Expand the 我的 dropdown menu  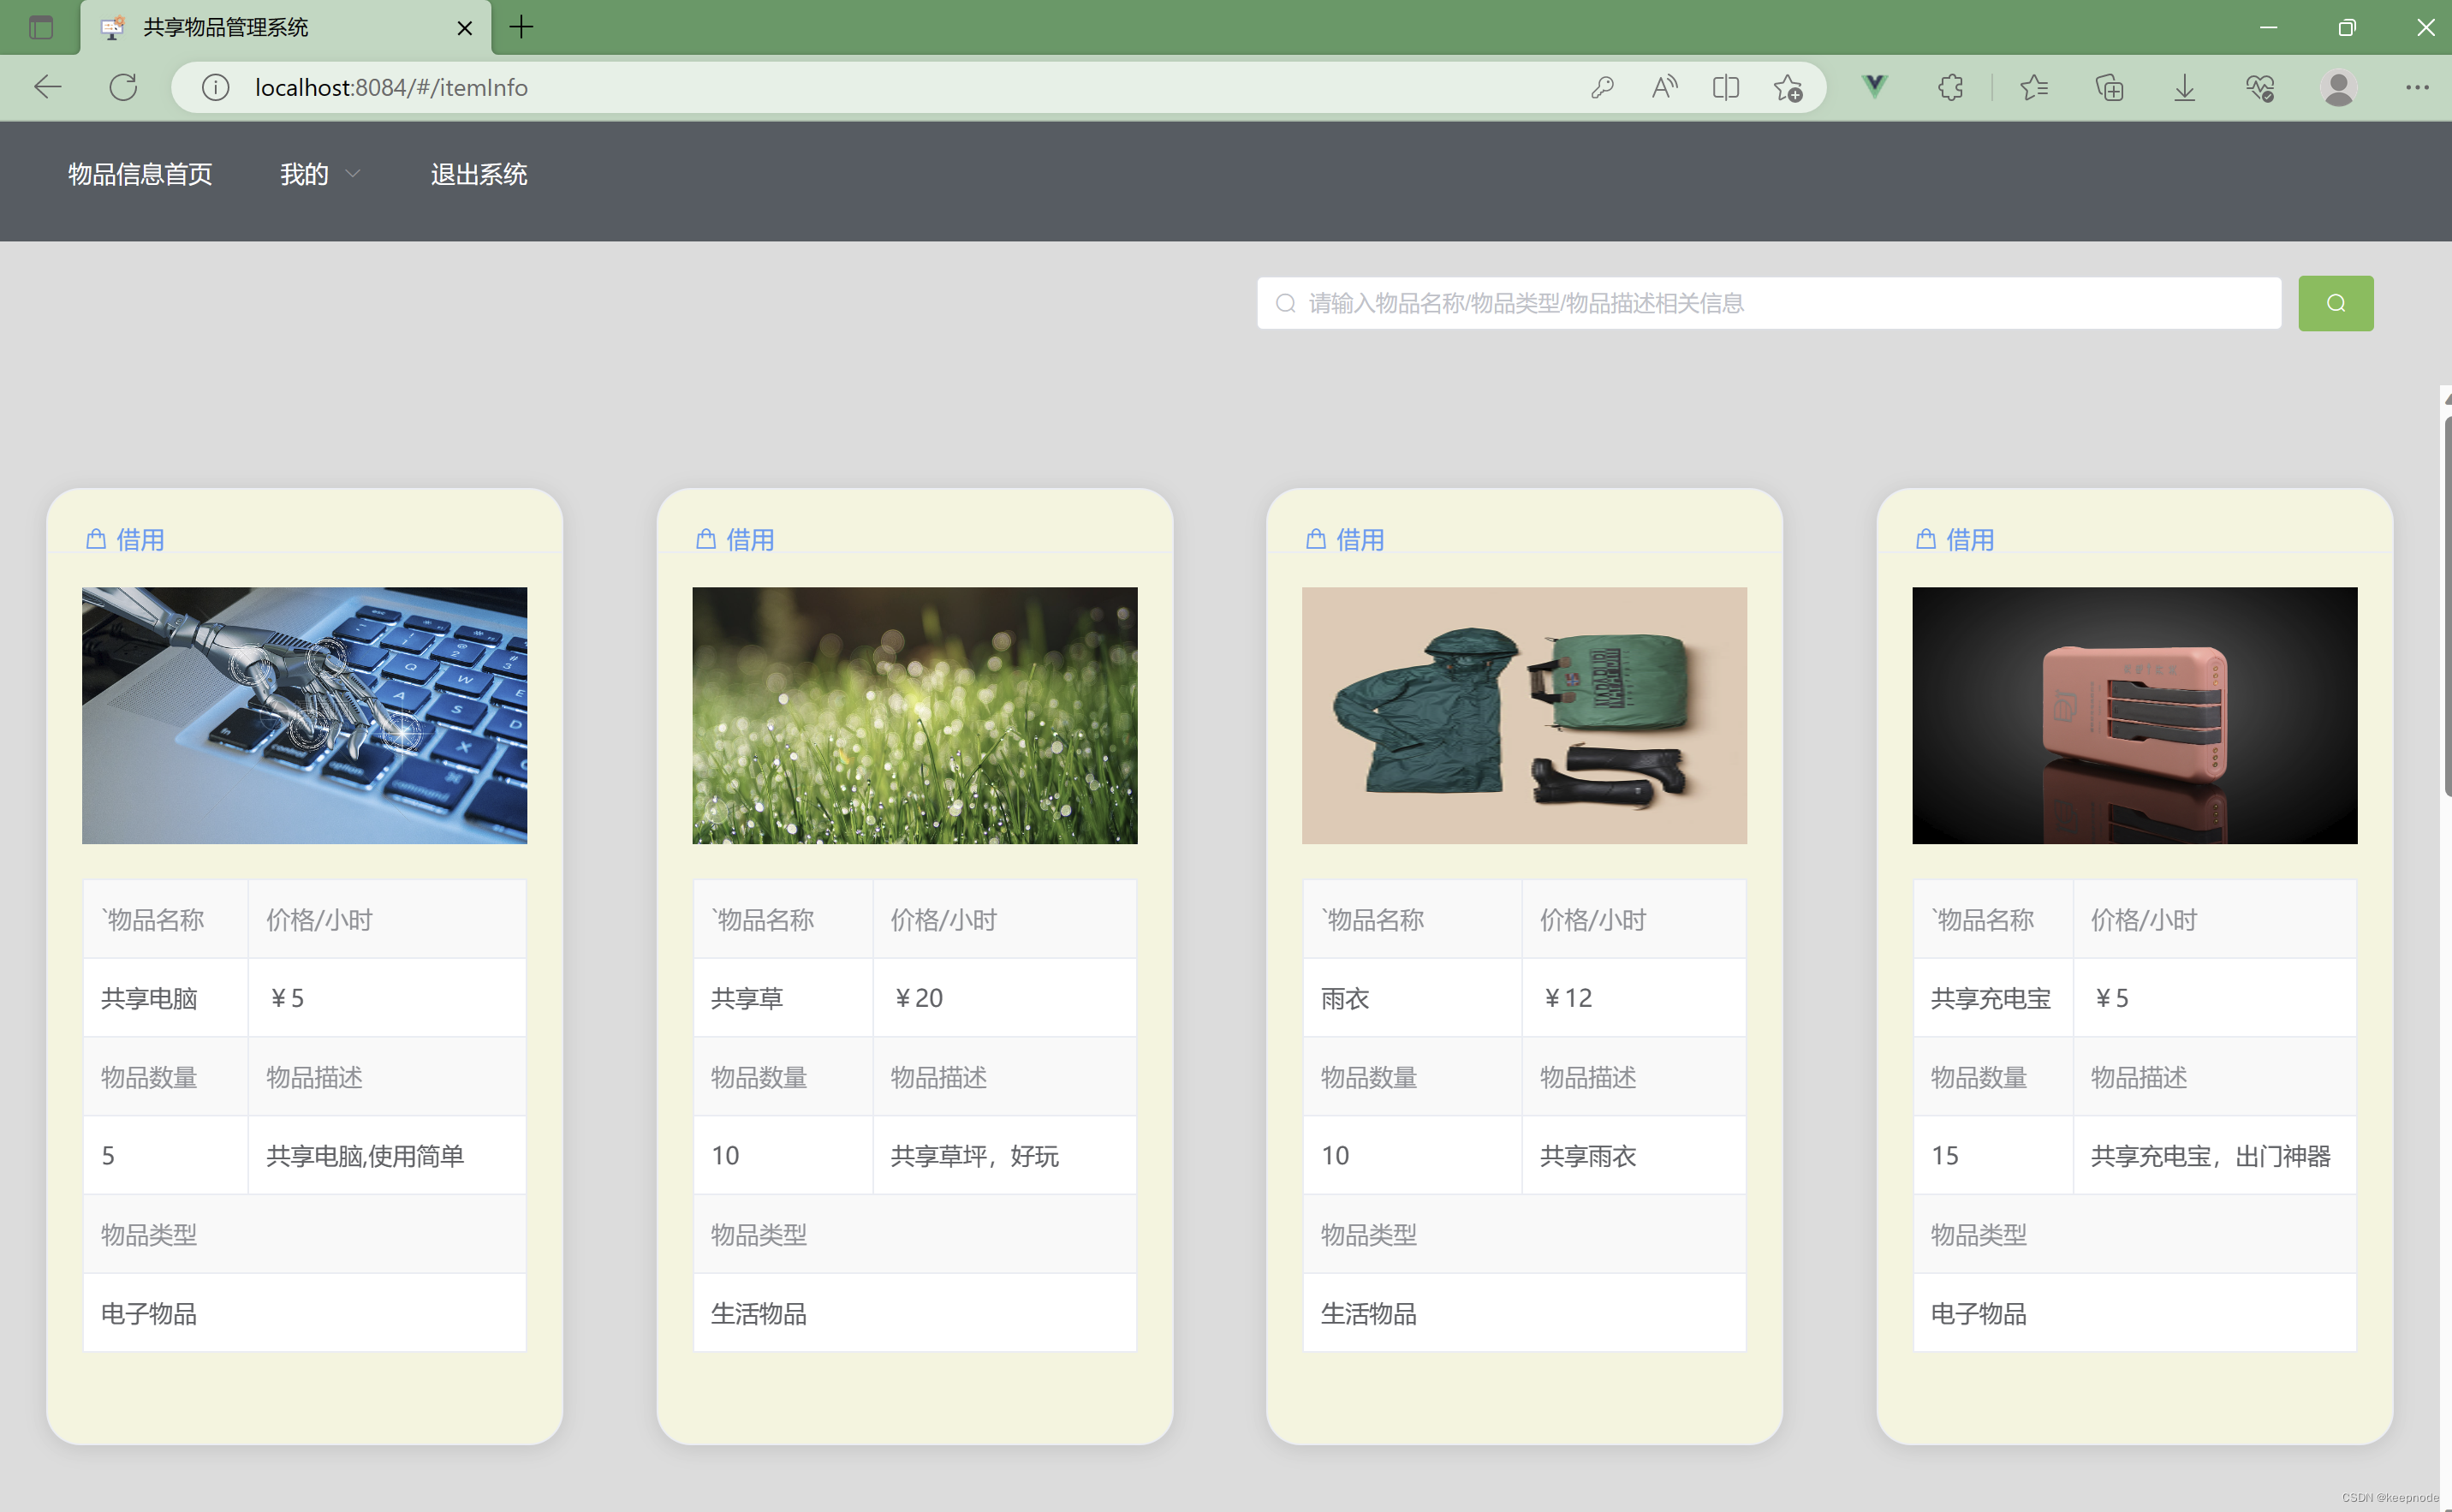[x=319, y=174]
